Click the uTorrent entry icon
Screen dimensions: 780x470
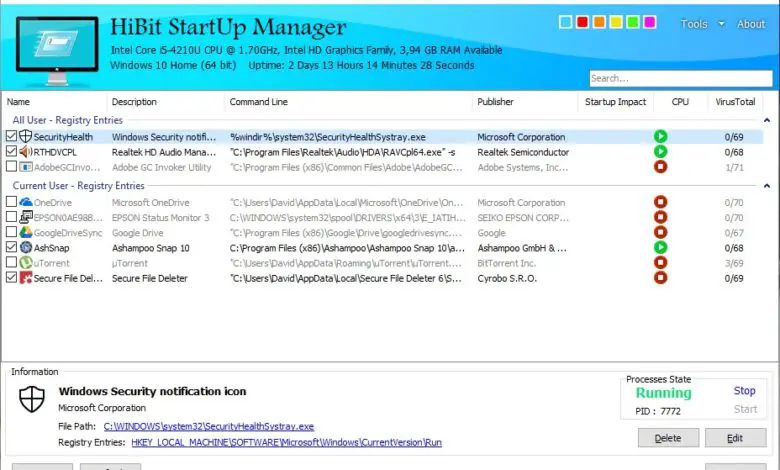25,263
